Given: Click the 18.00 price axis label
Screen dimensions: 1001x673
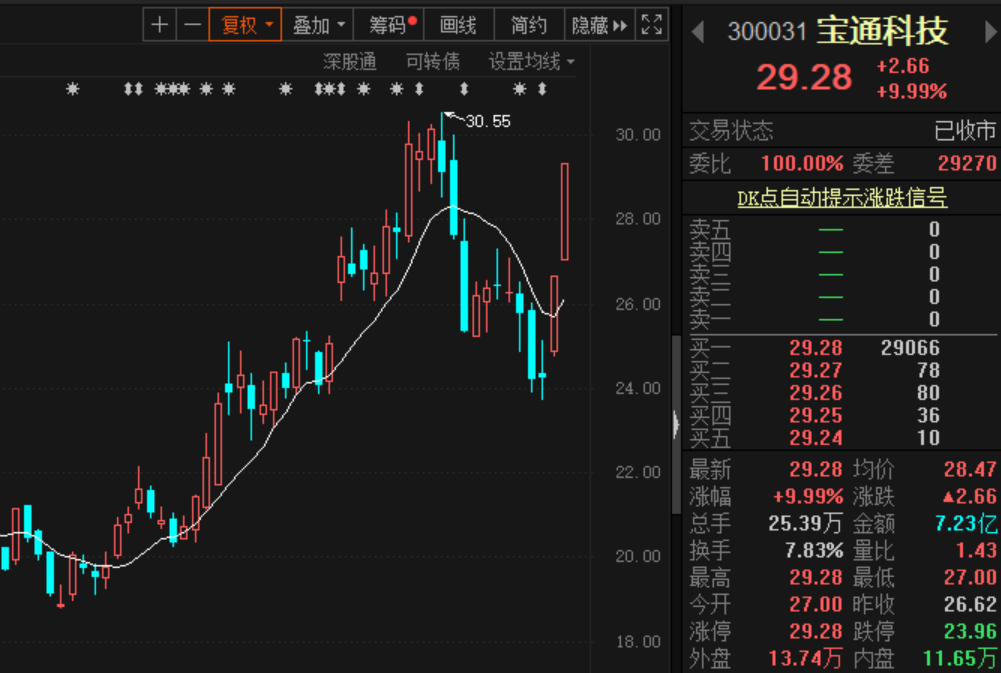Looking at the screenshot, I should (638, 642).
